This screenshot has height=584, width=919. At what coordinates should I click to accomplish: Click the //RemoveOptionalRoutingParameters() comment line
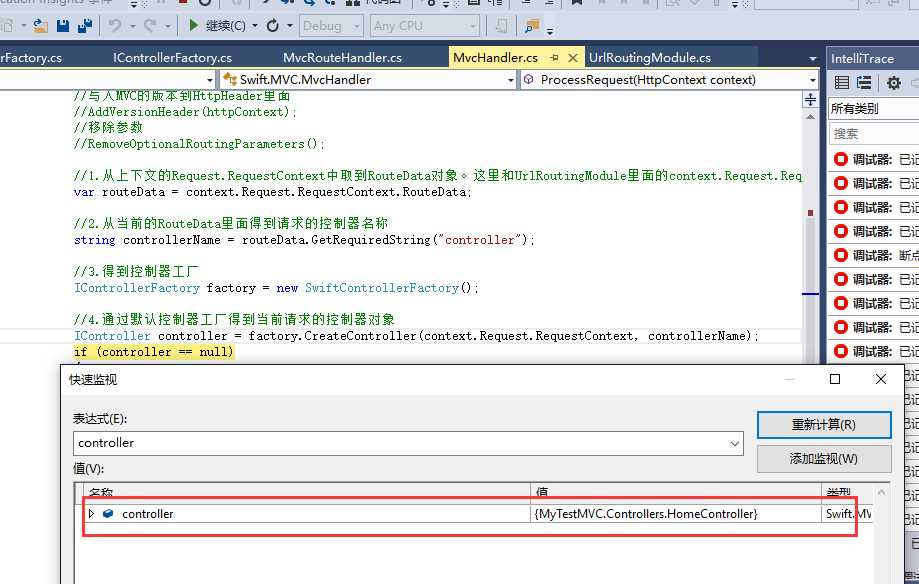point(199,144)
